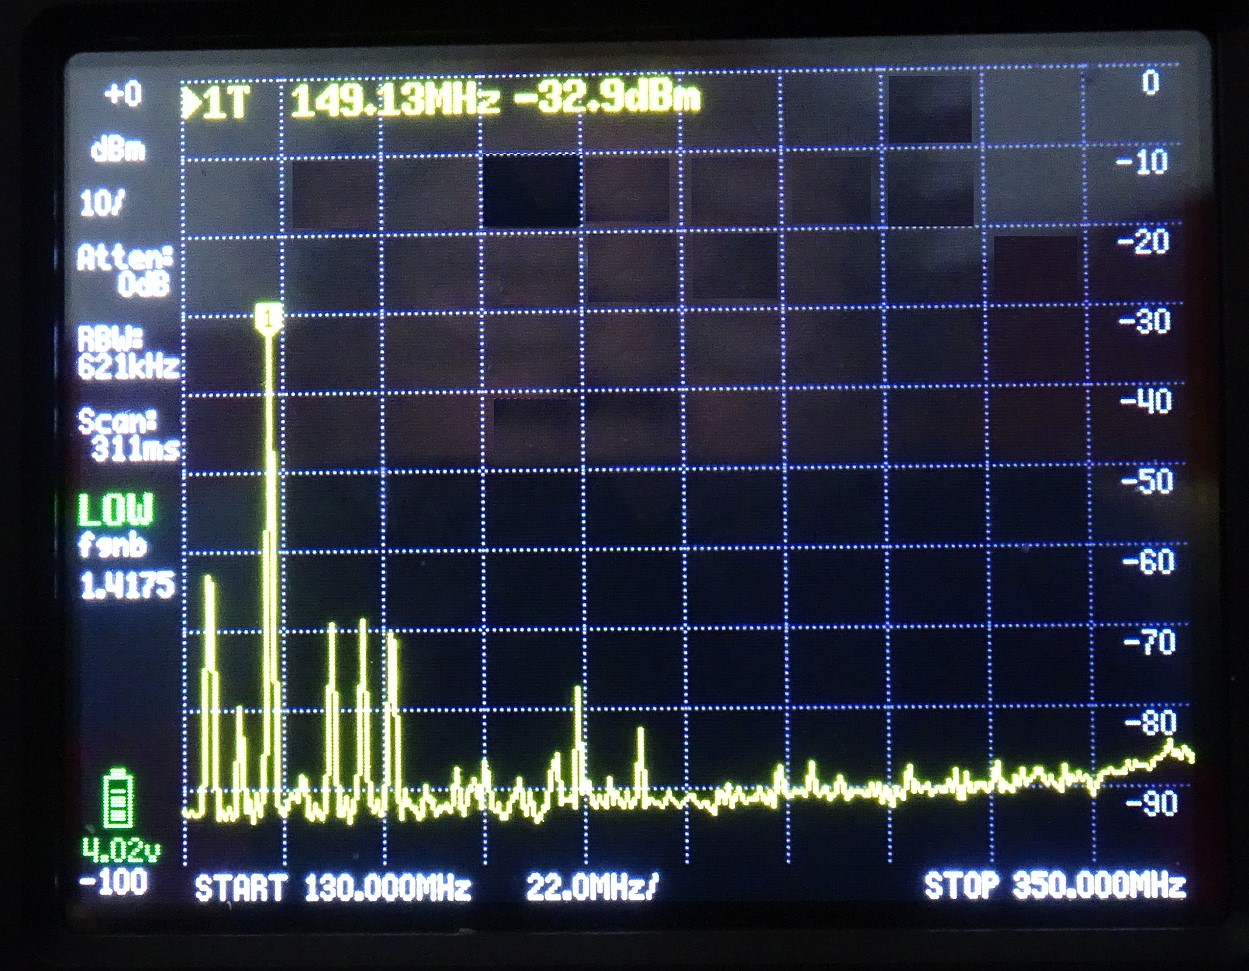Tap the -50 label on right axis
The width and height of the screenshot is (1249, 971).
point(1148,481)
